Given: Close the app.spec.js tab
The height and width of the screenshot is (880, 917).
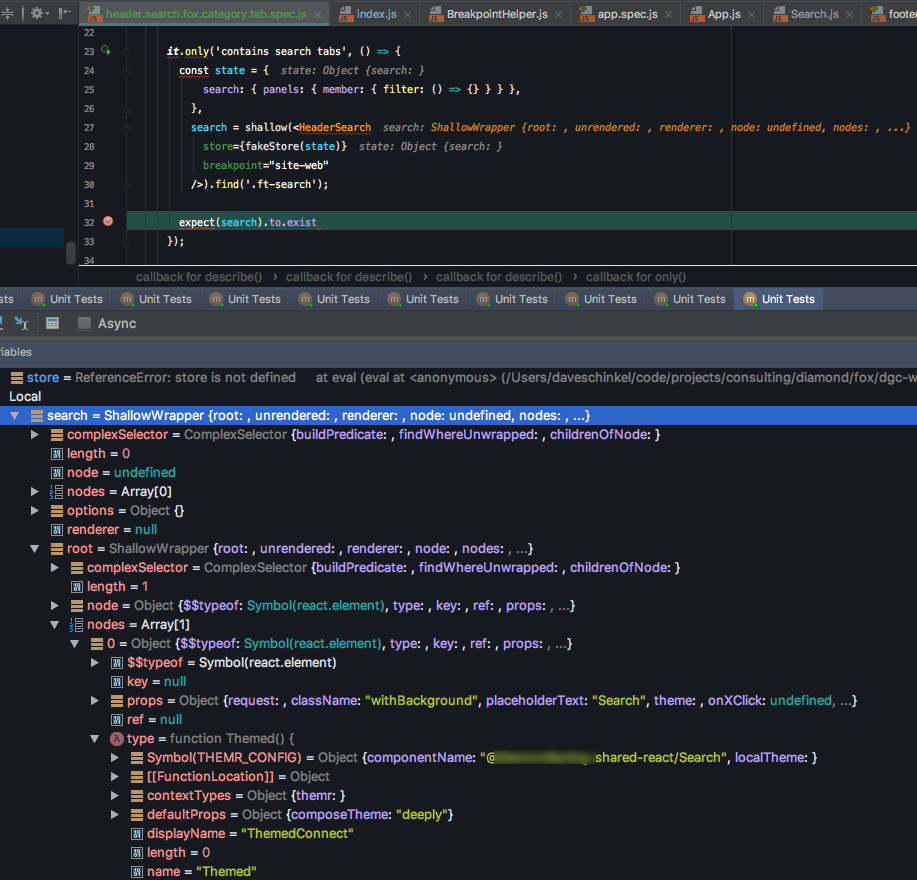Looking at the screenshot, I should pyautogui.click(x=668, y=15).
